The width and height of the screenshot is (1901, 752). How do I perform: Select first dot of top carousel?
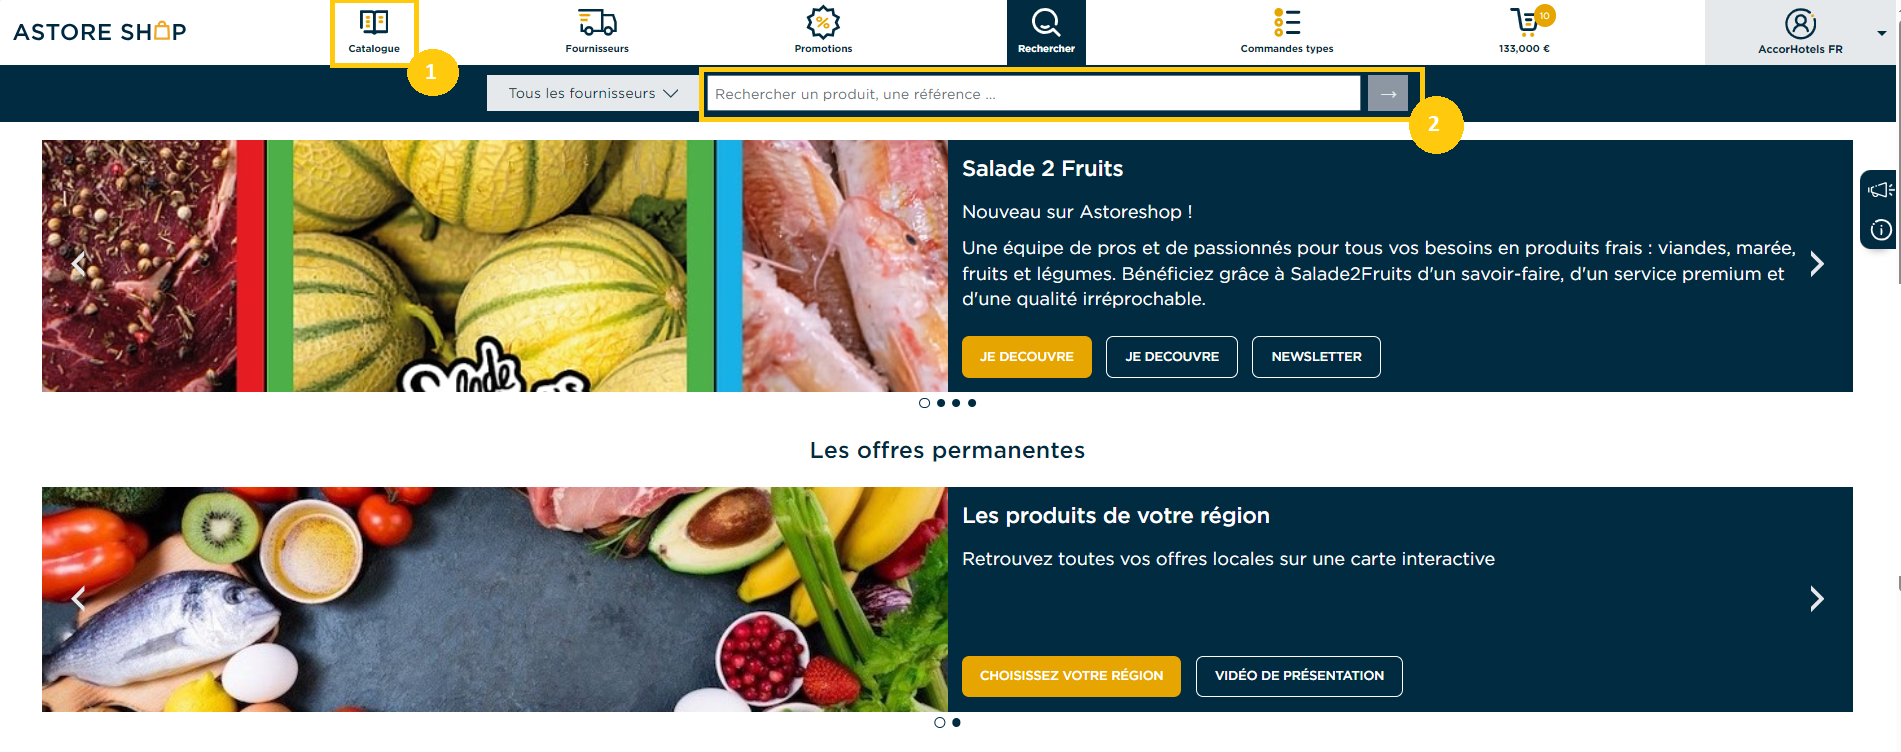(x=924, y=403)
